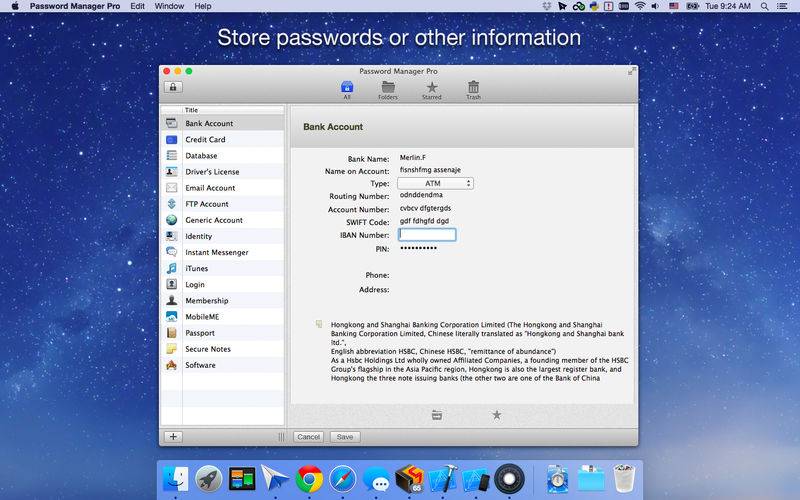
Task: Select the Database icon in sidebar
Action: tap(171, 156)
